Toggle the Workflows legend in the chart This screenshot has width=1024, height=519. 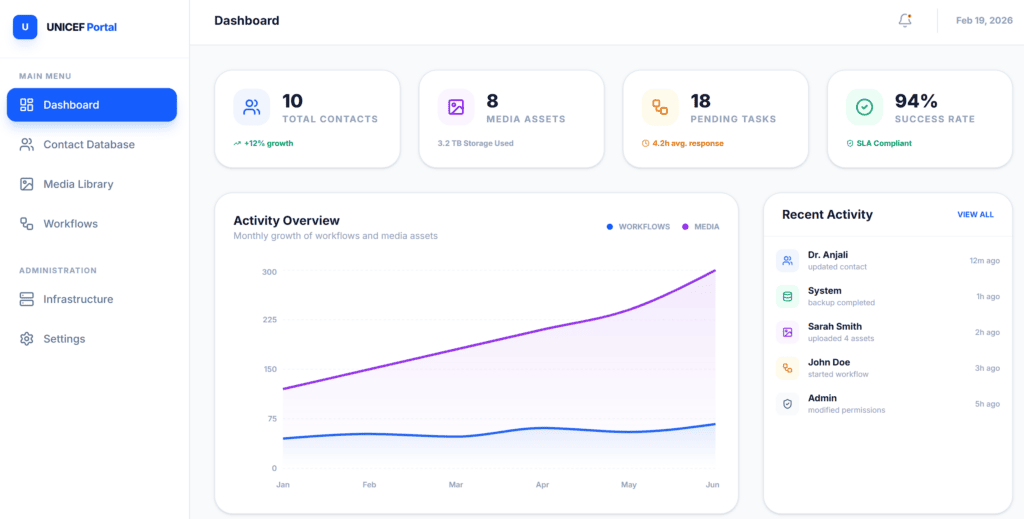(638, 227)
